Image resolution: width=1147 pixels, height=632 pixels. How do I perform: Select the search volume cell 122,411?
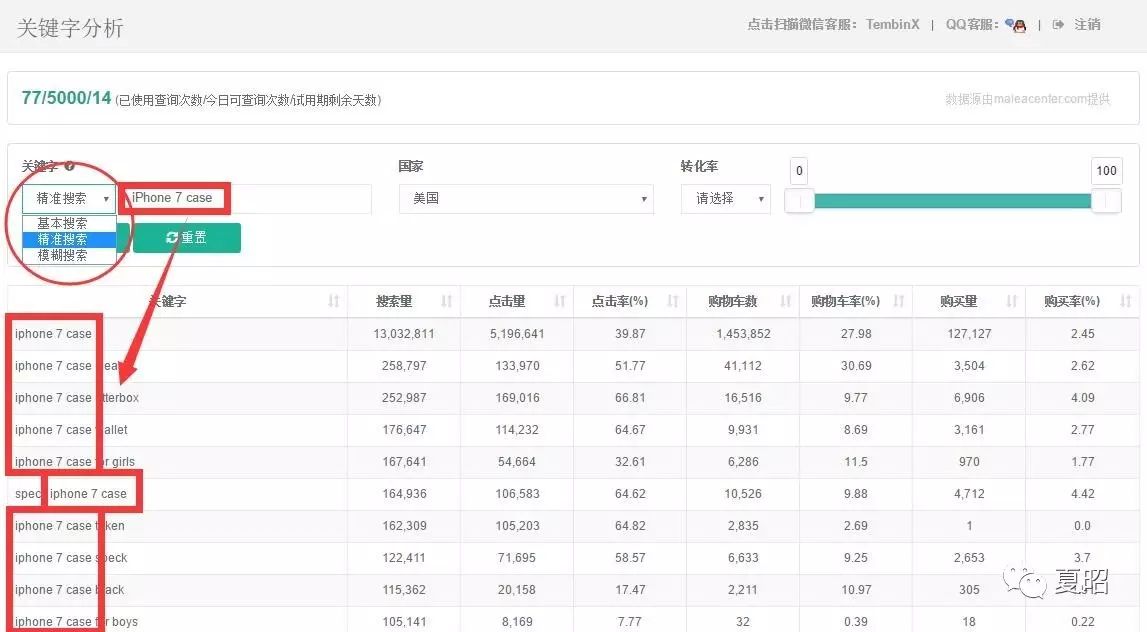pos(404,558)
